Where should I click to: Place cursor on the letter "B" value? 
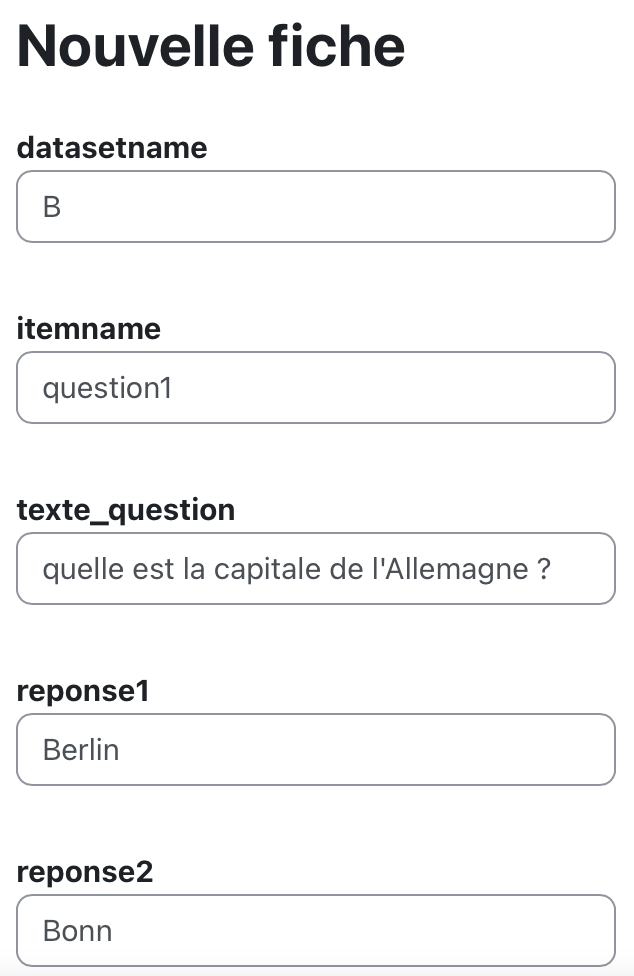coord(52,208)
